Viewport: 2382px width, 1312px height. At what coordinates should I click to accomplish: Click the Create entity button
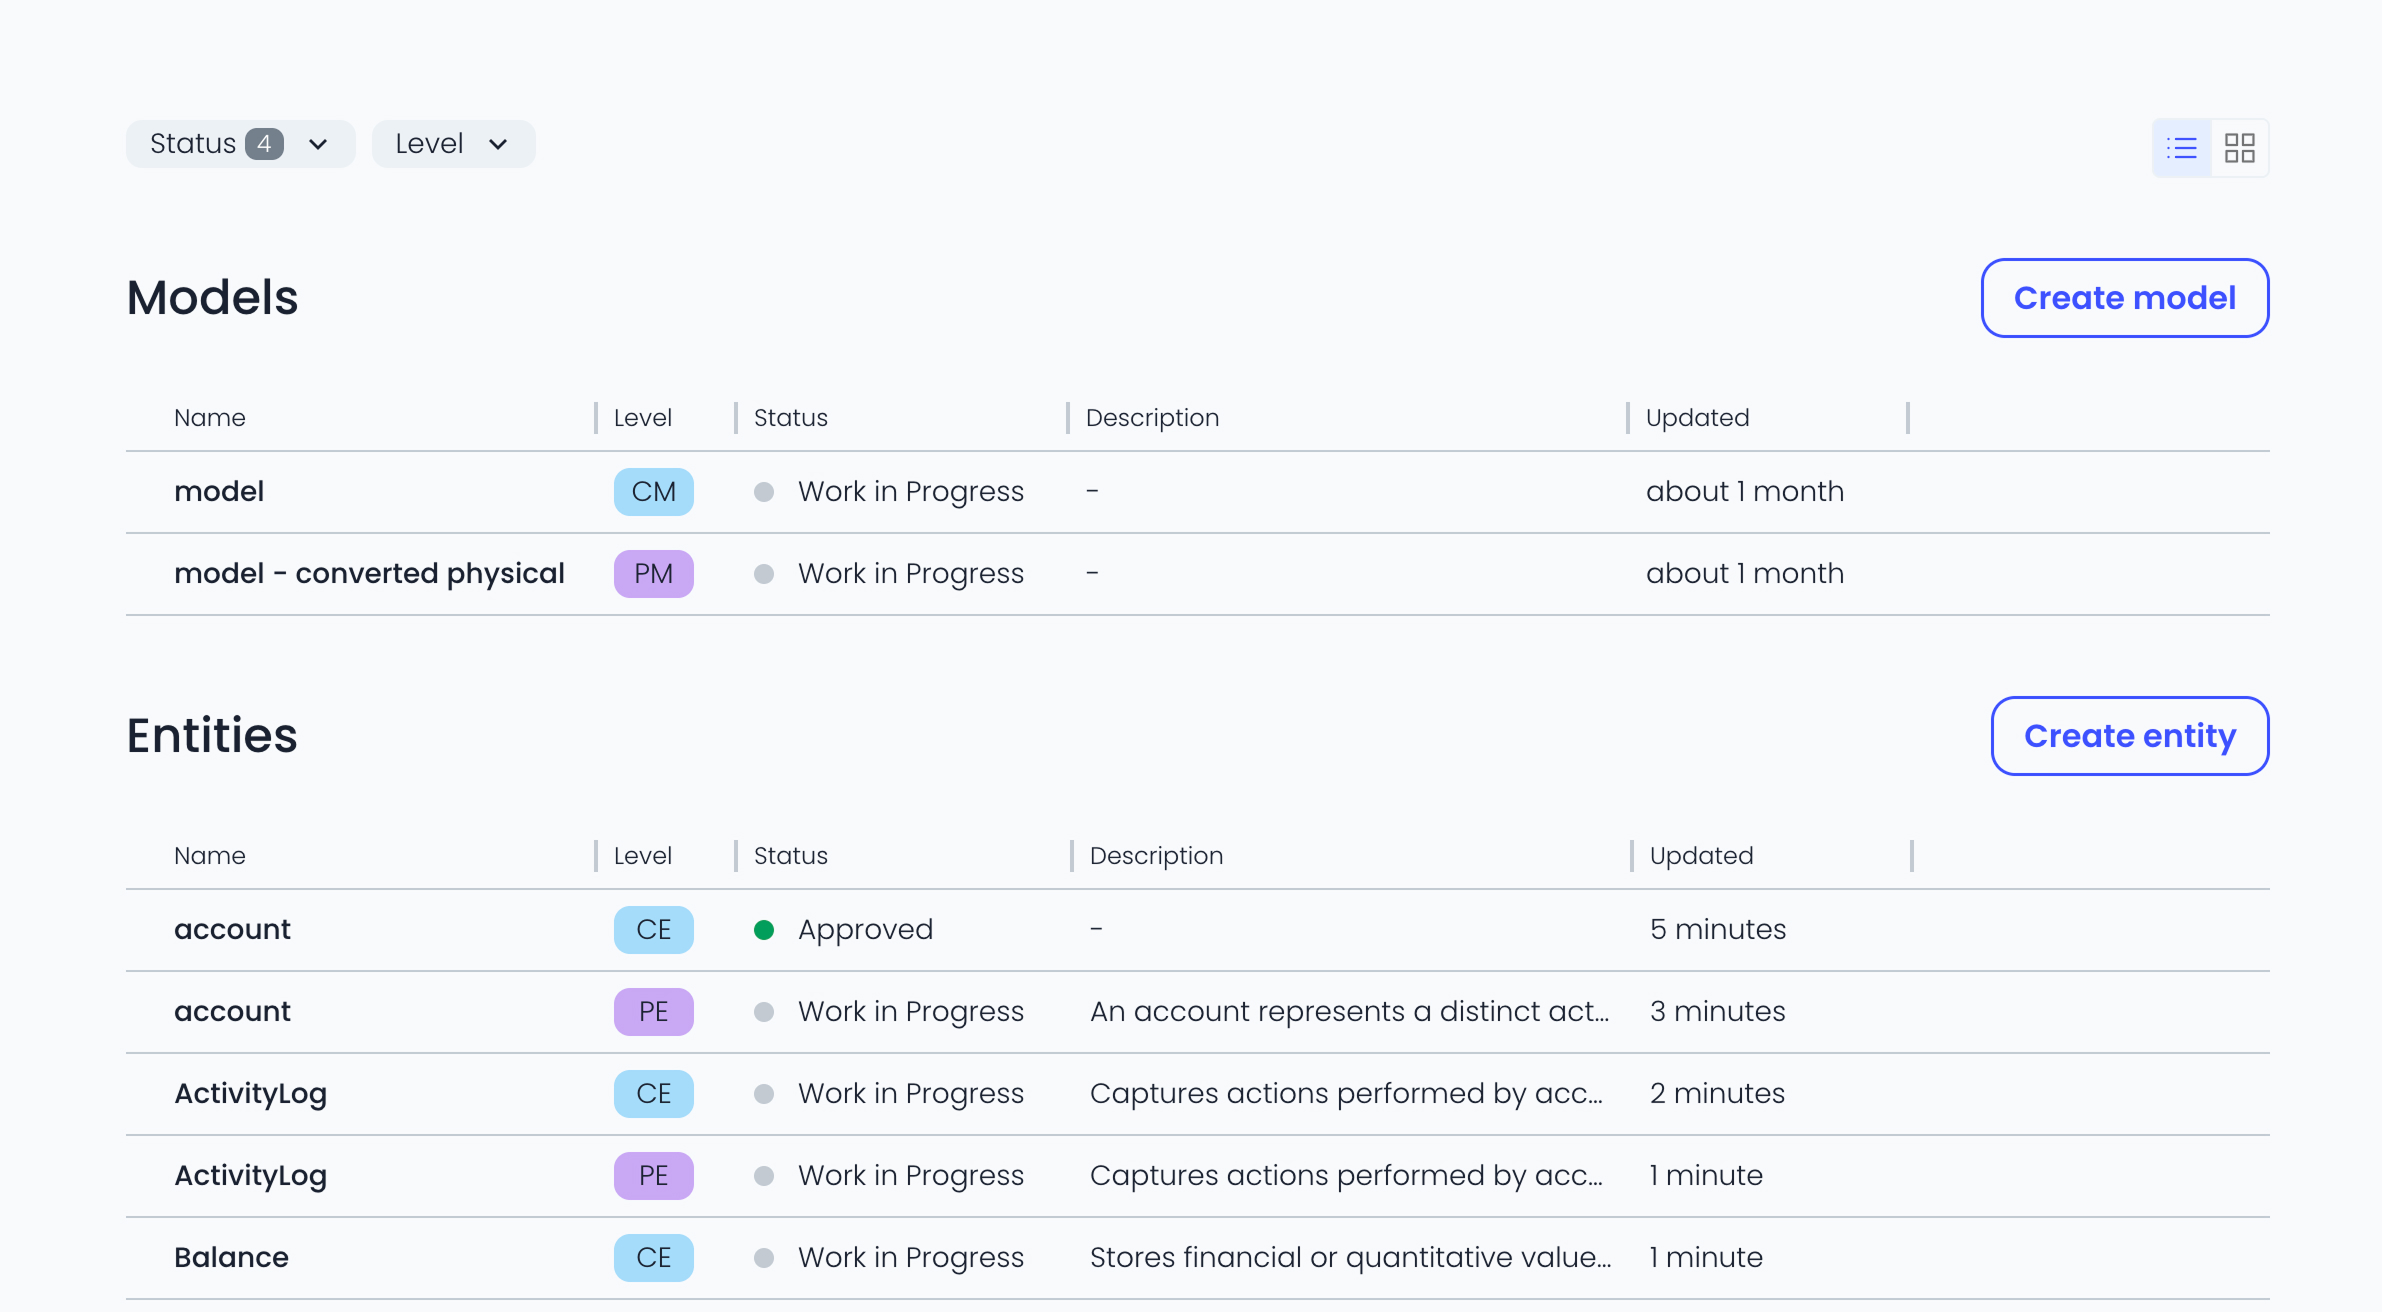(x=2129, y=736)
